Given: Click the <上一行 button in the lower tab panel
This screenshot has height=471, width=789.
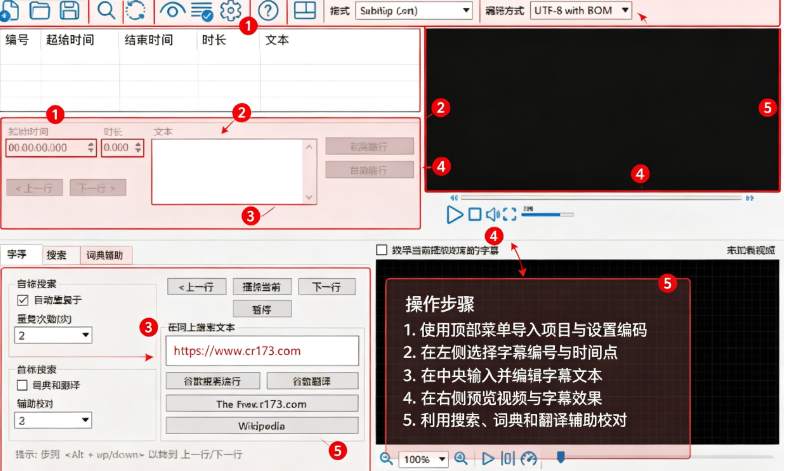Looking at the screenshot, I should 197,287.
